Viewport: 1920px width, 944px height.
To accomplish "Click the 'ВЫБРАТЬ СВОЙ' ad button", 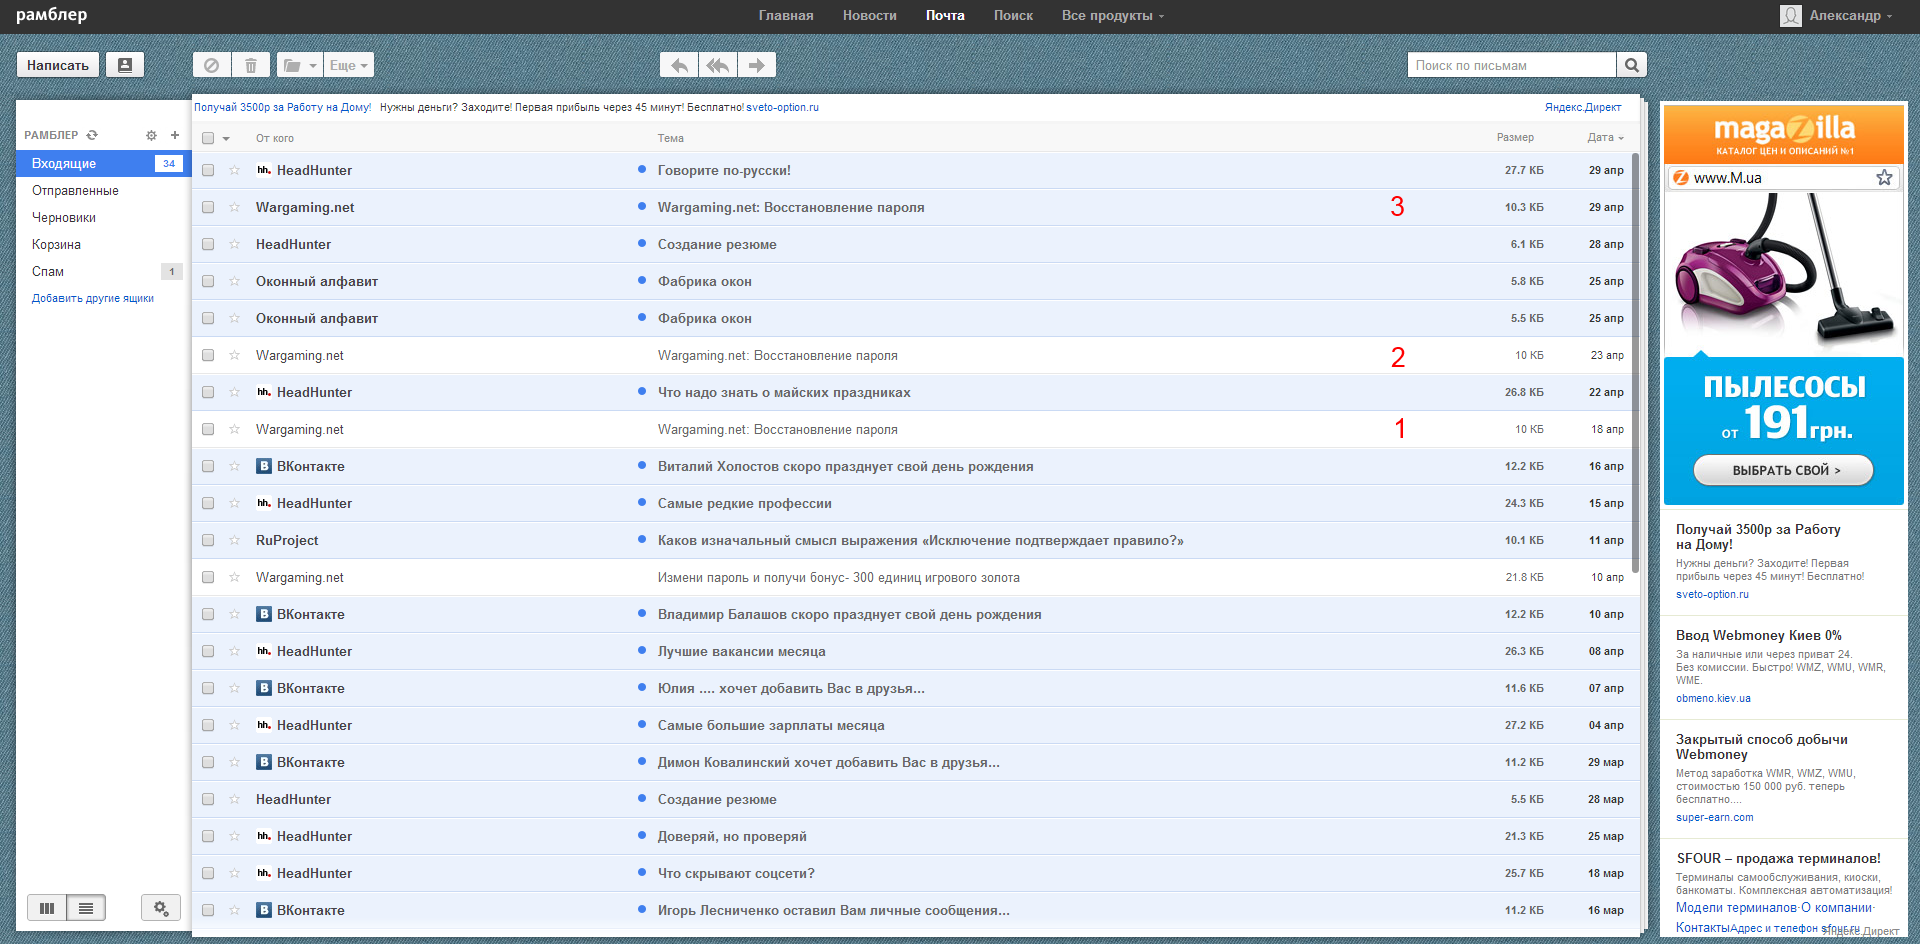I will point(1783,470).
